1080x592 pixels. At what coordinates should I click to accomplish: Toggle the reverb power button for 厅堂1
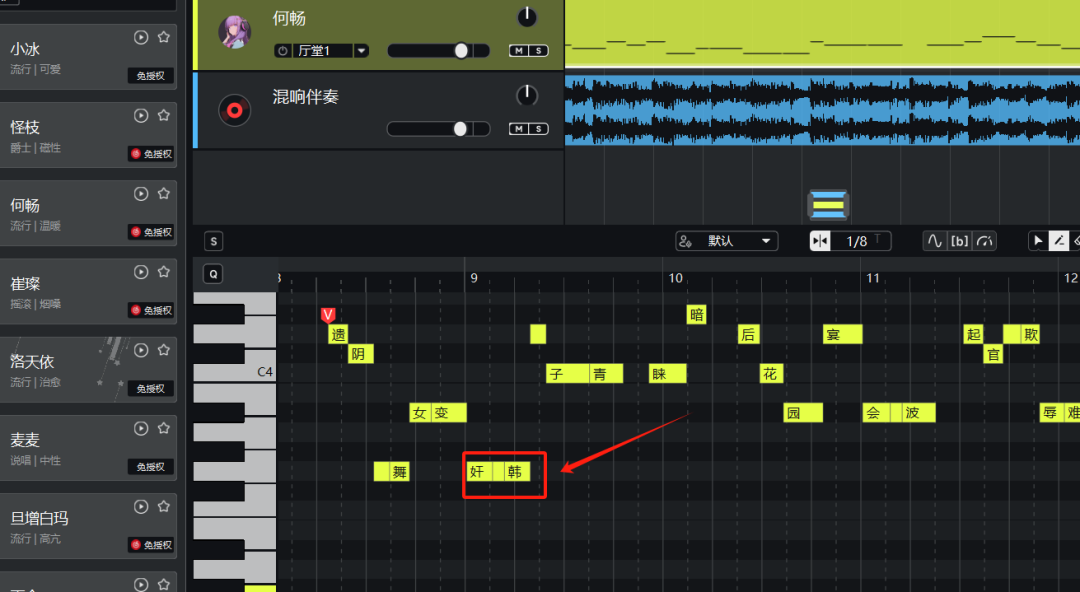click(283, 51)
